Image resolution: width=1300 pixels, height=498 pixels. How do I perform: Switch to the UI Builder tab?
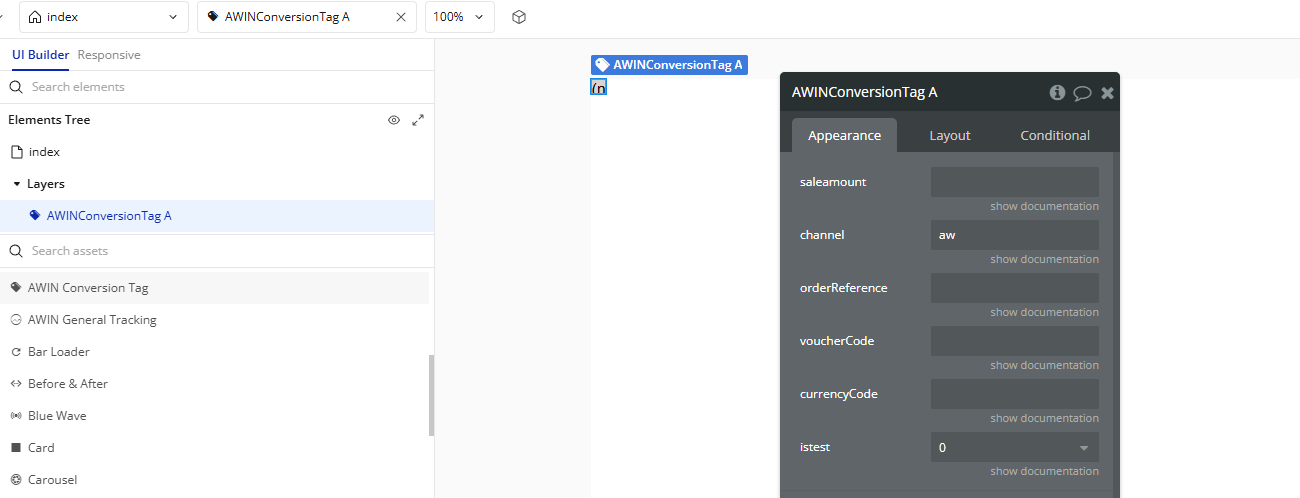click(41, 55)
